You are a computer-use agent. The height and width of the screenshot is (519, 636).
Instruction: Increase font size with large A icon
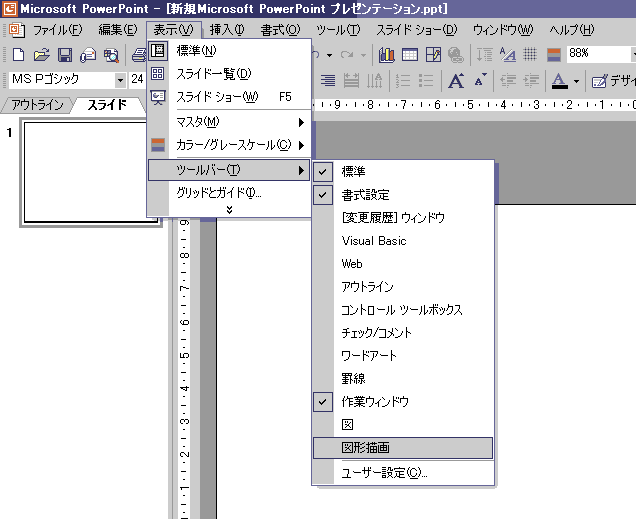tap(456, 80)
